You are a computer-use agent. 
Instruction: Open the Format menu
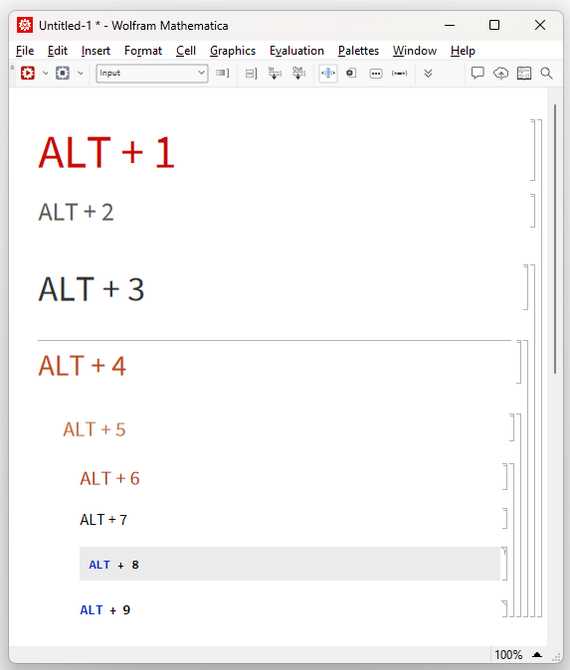(143, 51)
